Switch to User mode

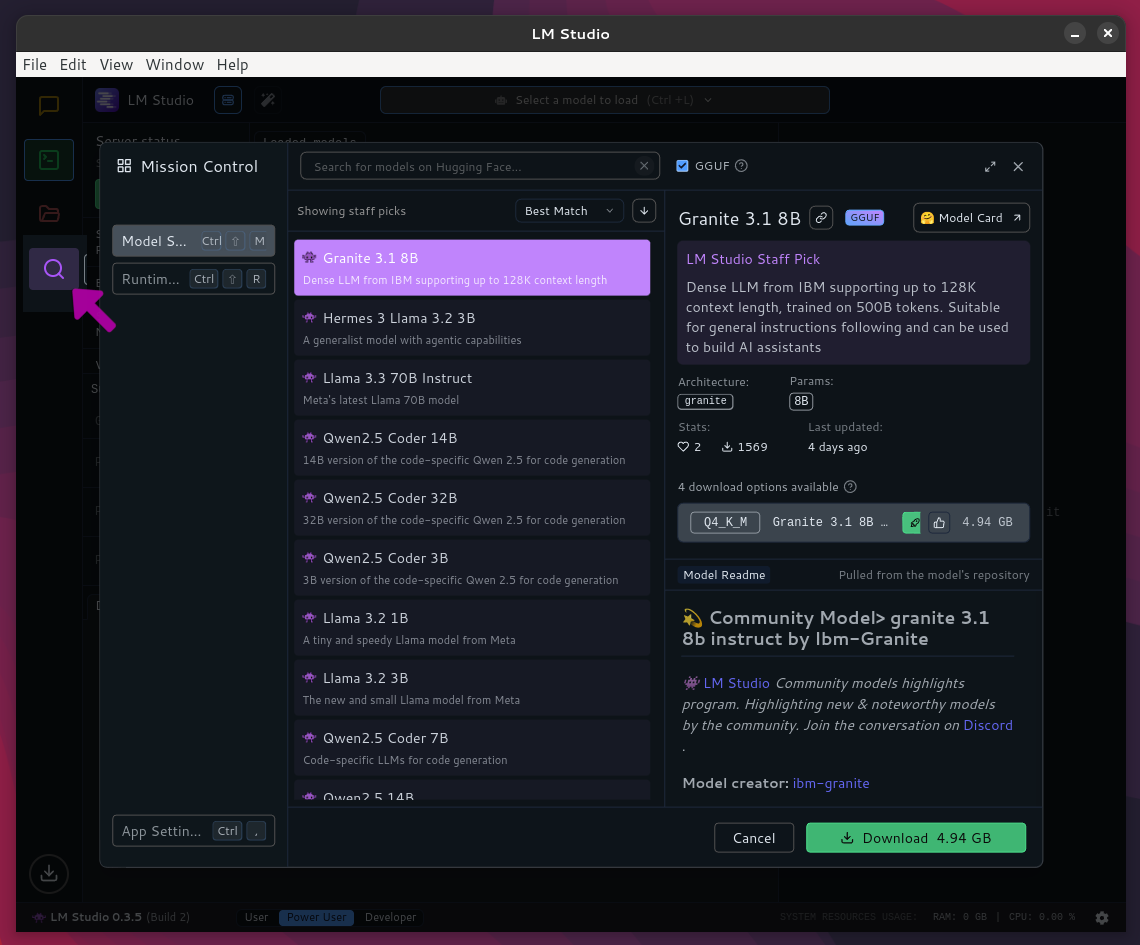pyautogui.click(x=256, y=917)
